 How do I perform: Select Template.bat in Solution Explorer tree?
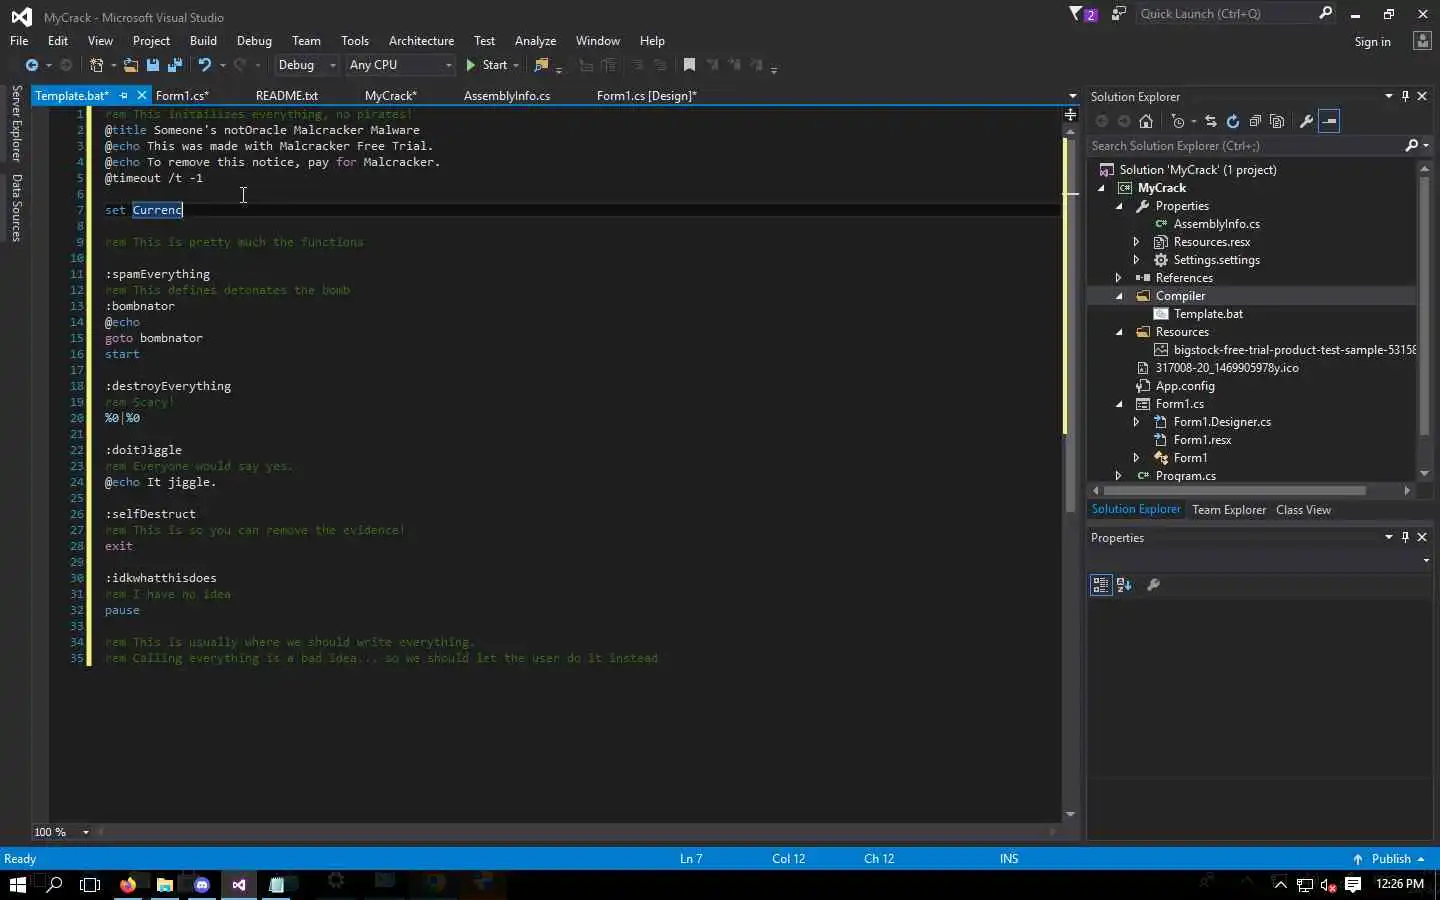coord(1208,314)
